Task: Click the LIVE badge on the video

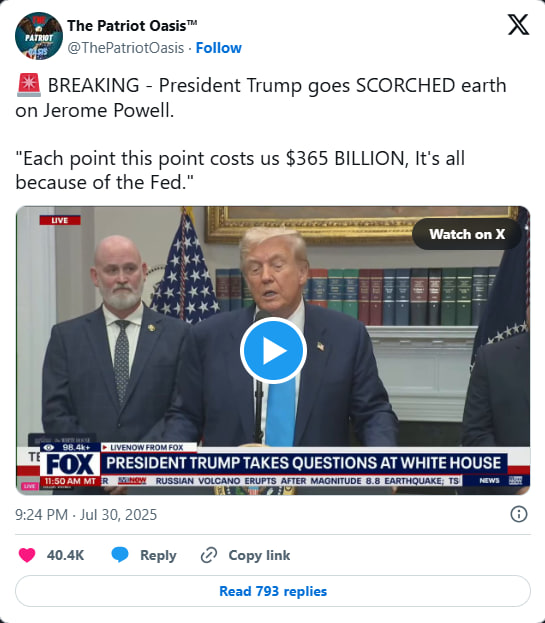Action: coord(60,220)
